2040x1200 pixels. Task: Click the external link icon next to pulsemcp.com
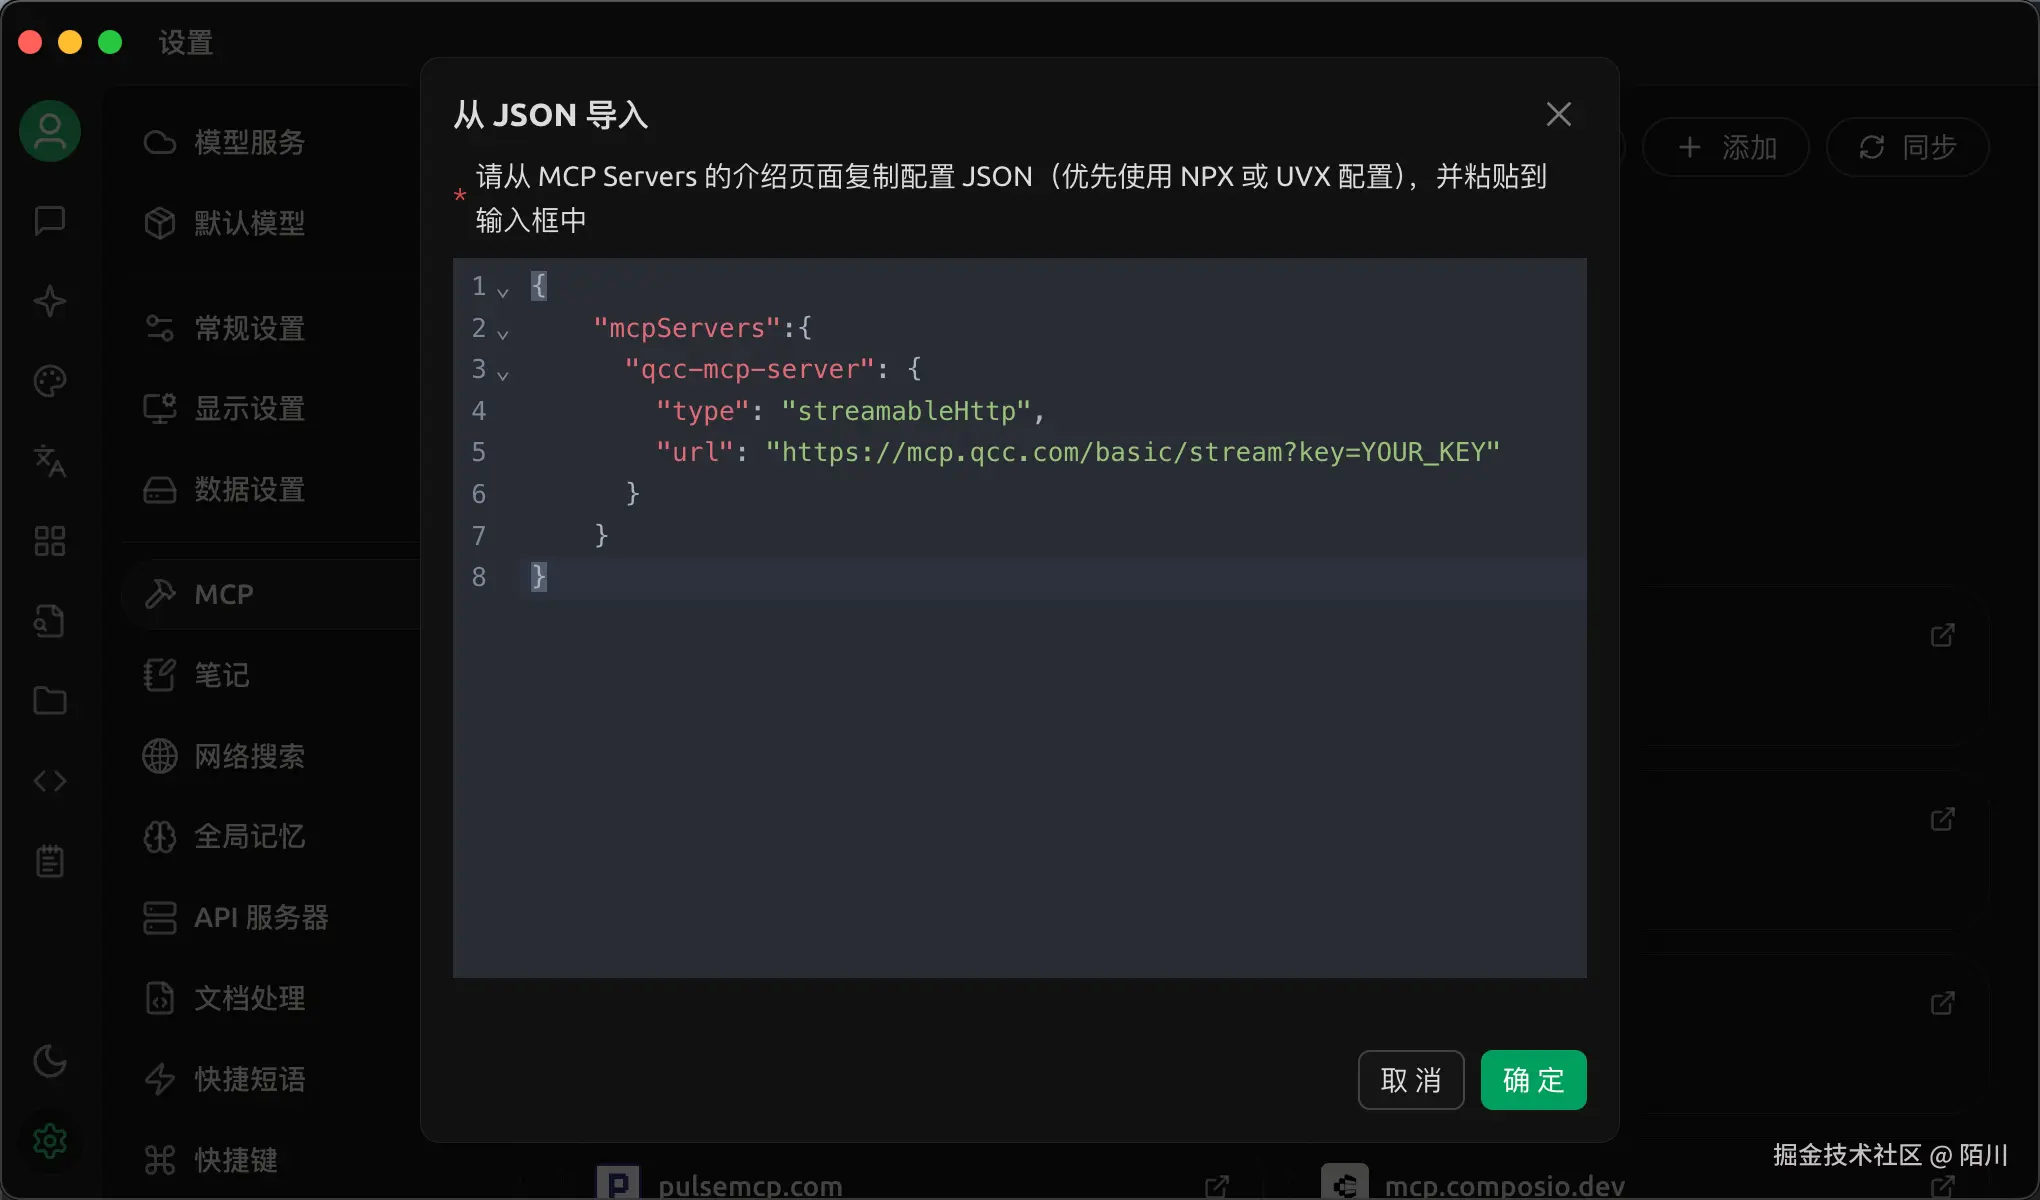(1216, 1185)
